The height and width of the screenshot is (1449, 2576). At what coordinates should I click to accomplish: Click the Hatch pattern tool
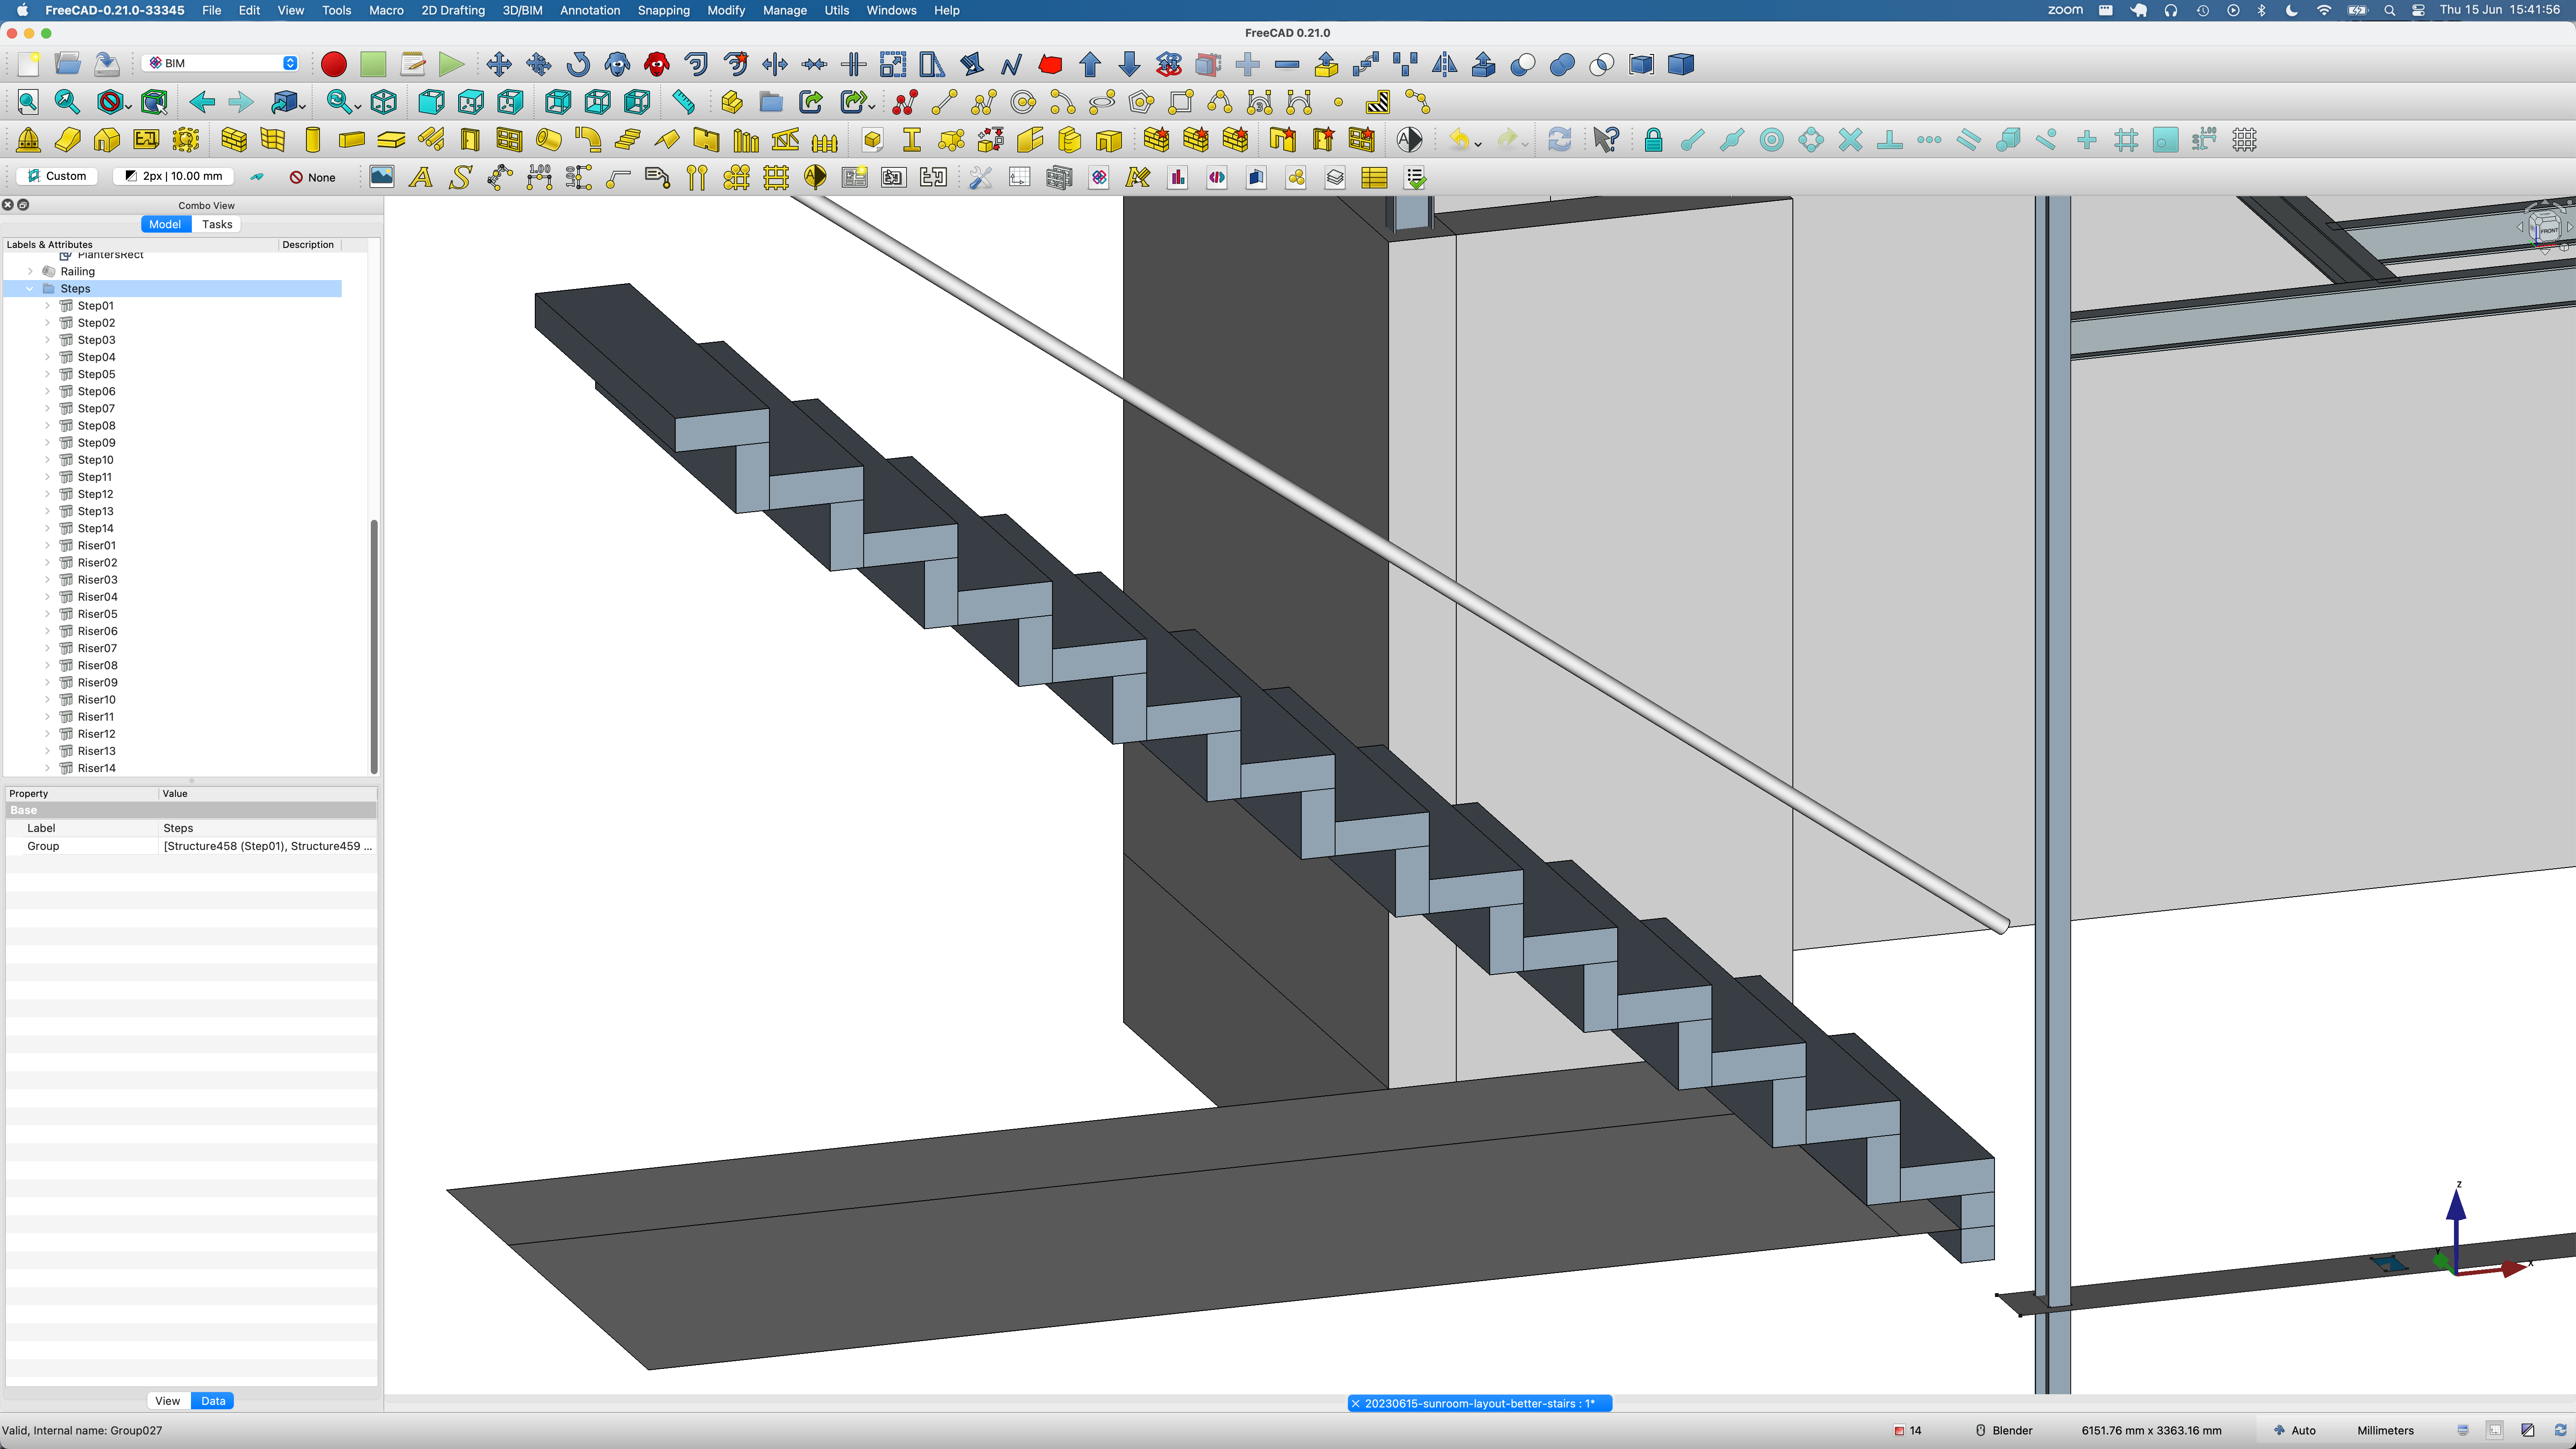1377,102
